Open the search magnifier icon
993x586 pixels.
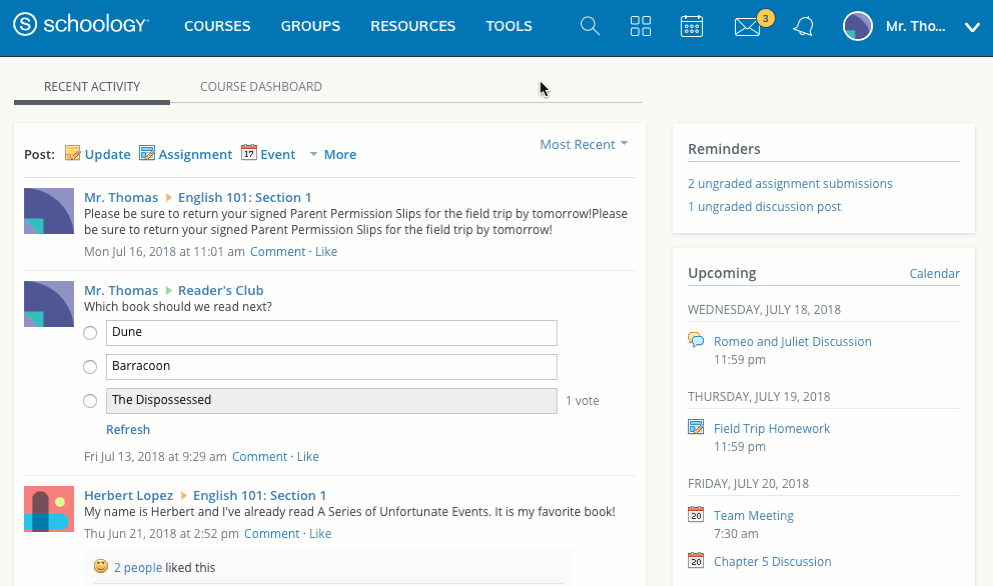coord(590,27)
